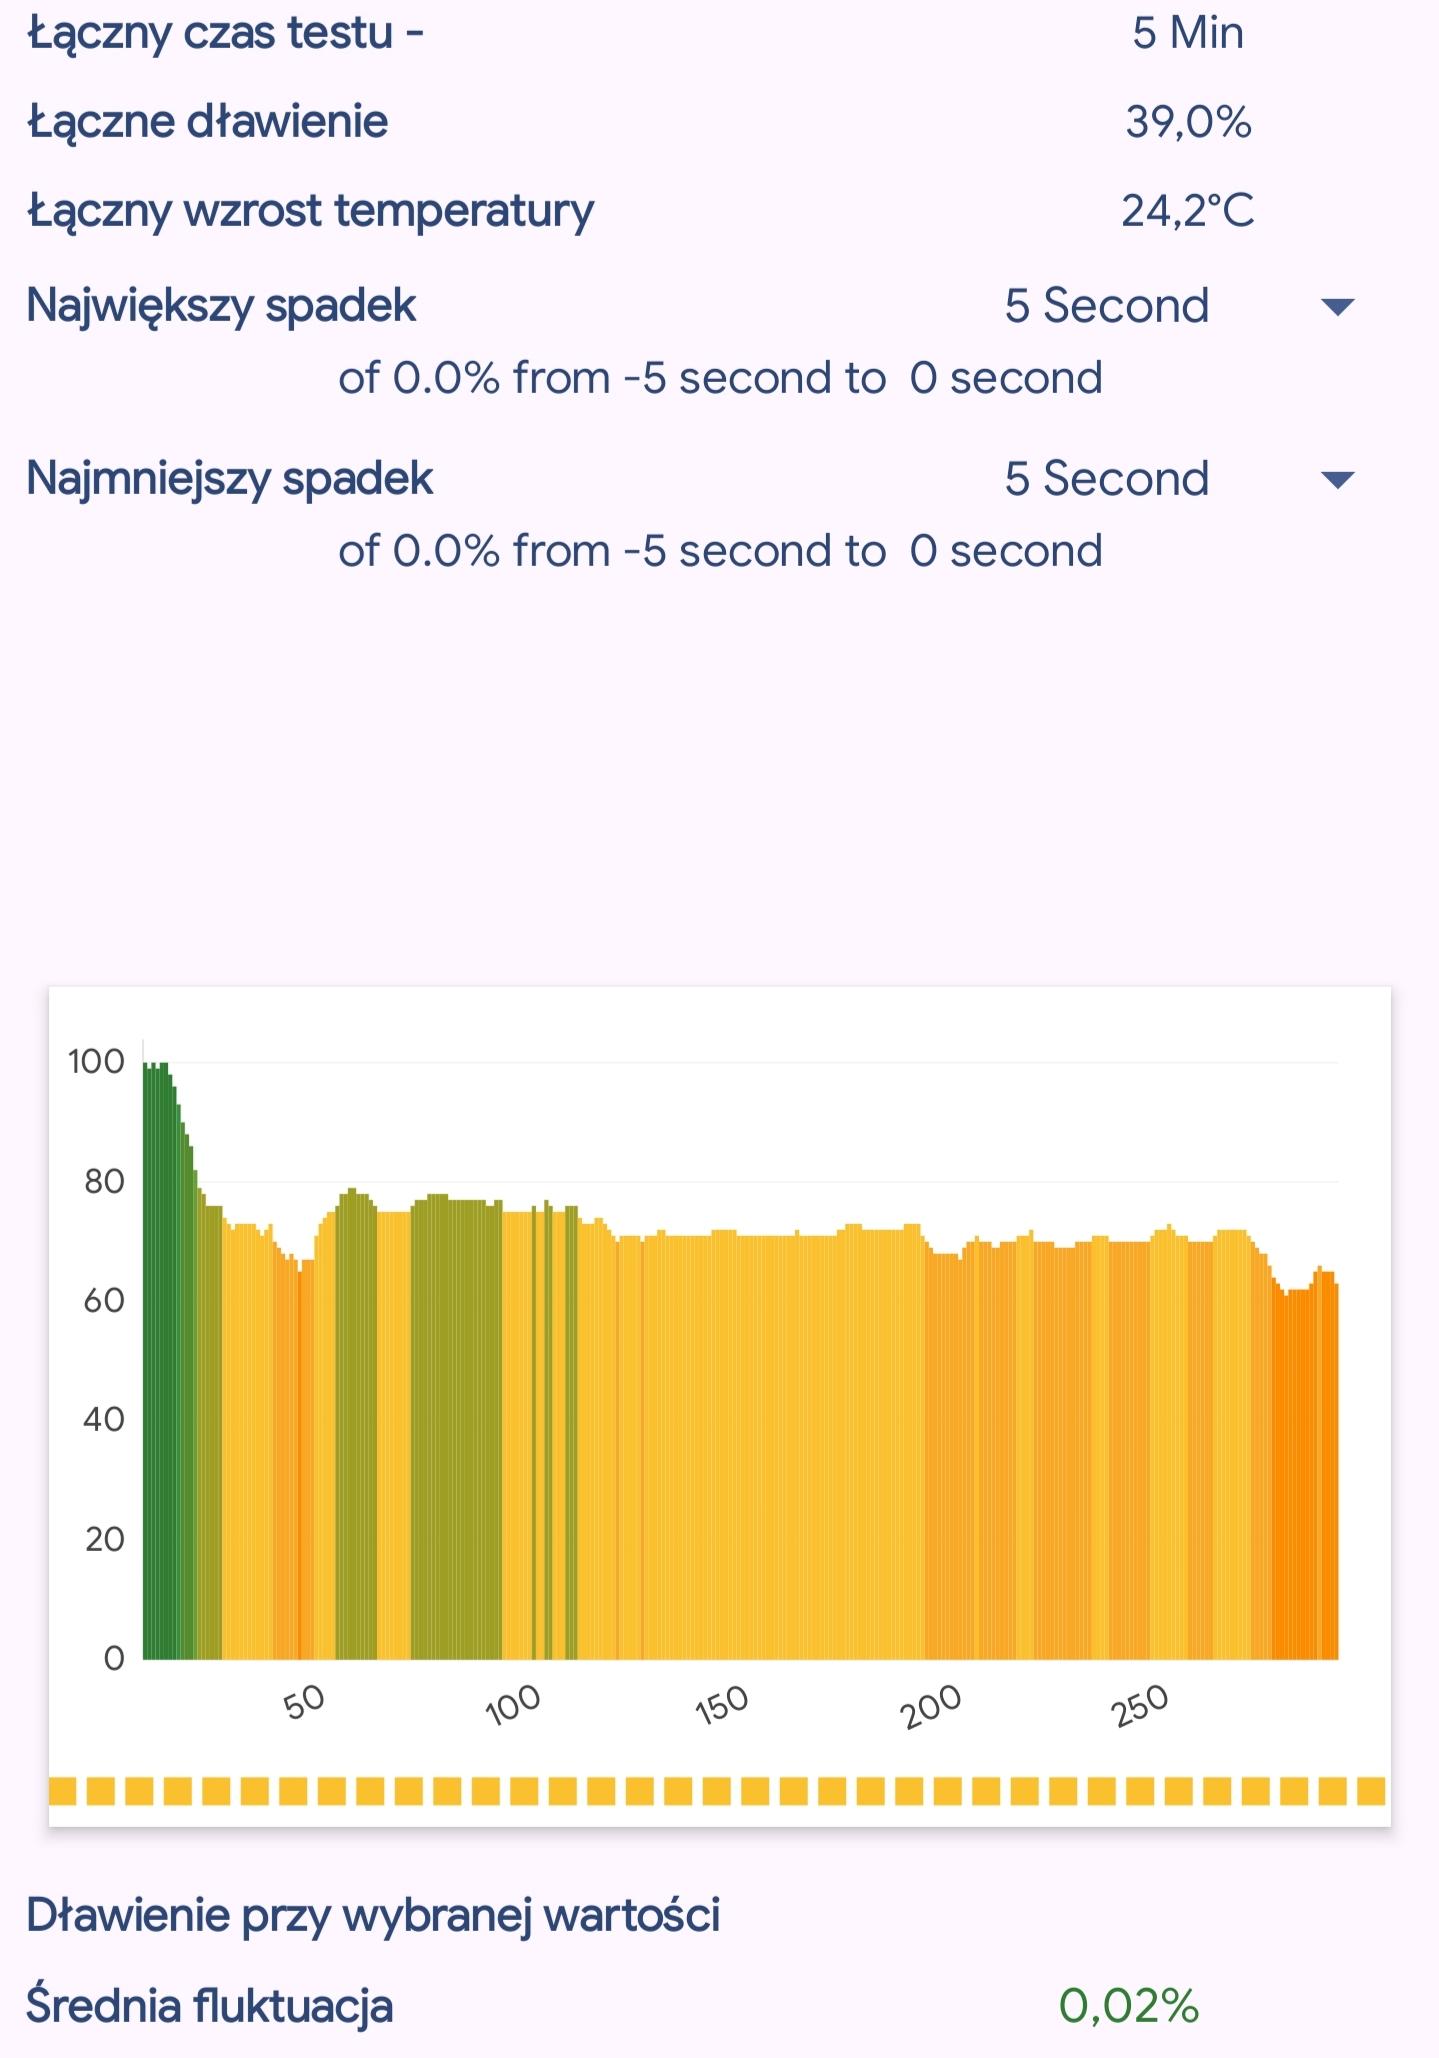Click the "Średnia fluktuacja" label
Viewport: 1439px width, 2058px height.
pos(209,2006)
